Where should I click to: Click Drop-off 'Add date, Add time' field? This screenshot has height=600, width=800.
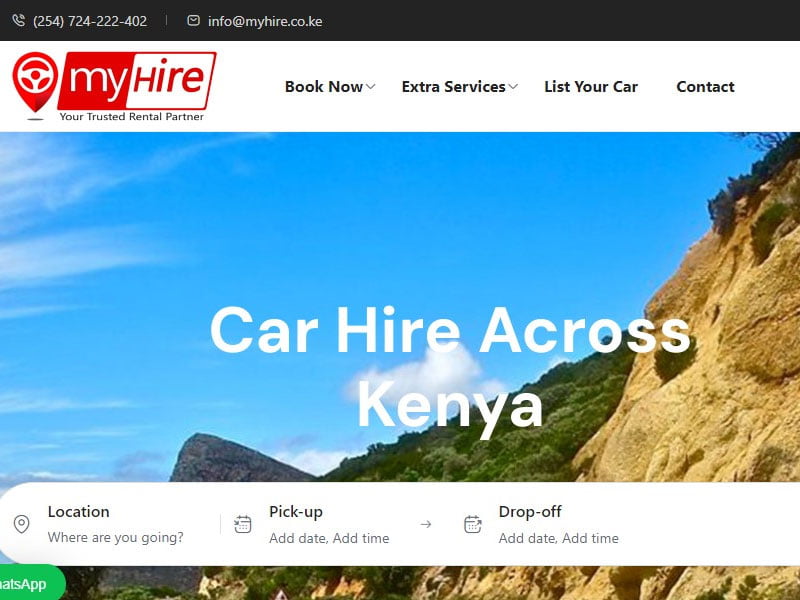pos(559,538)
